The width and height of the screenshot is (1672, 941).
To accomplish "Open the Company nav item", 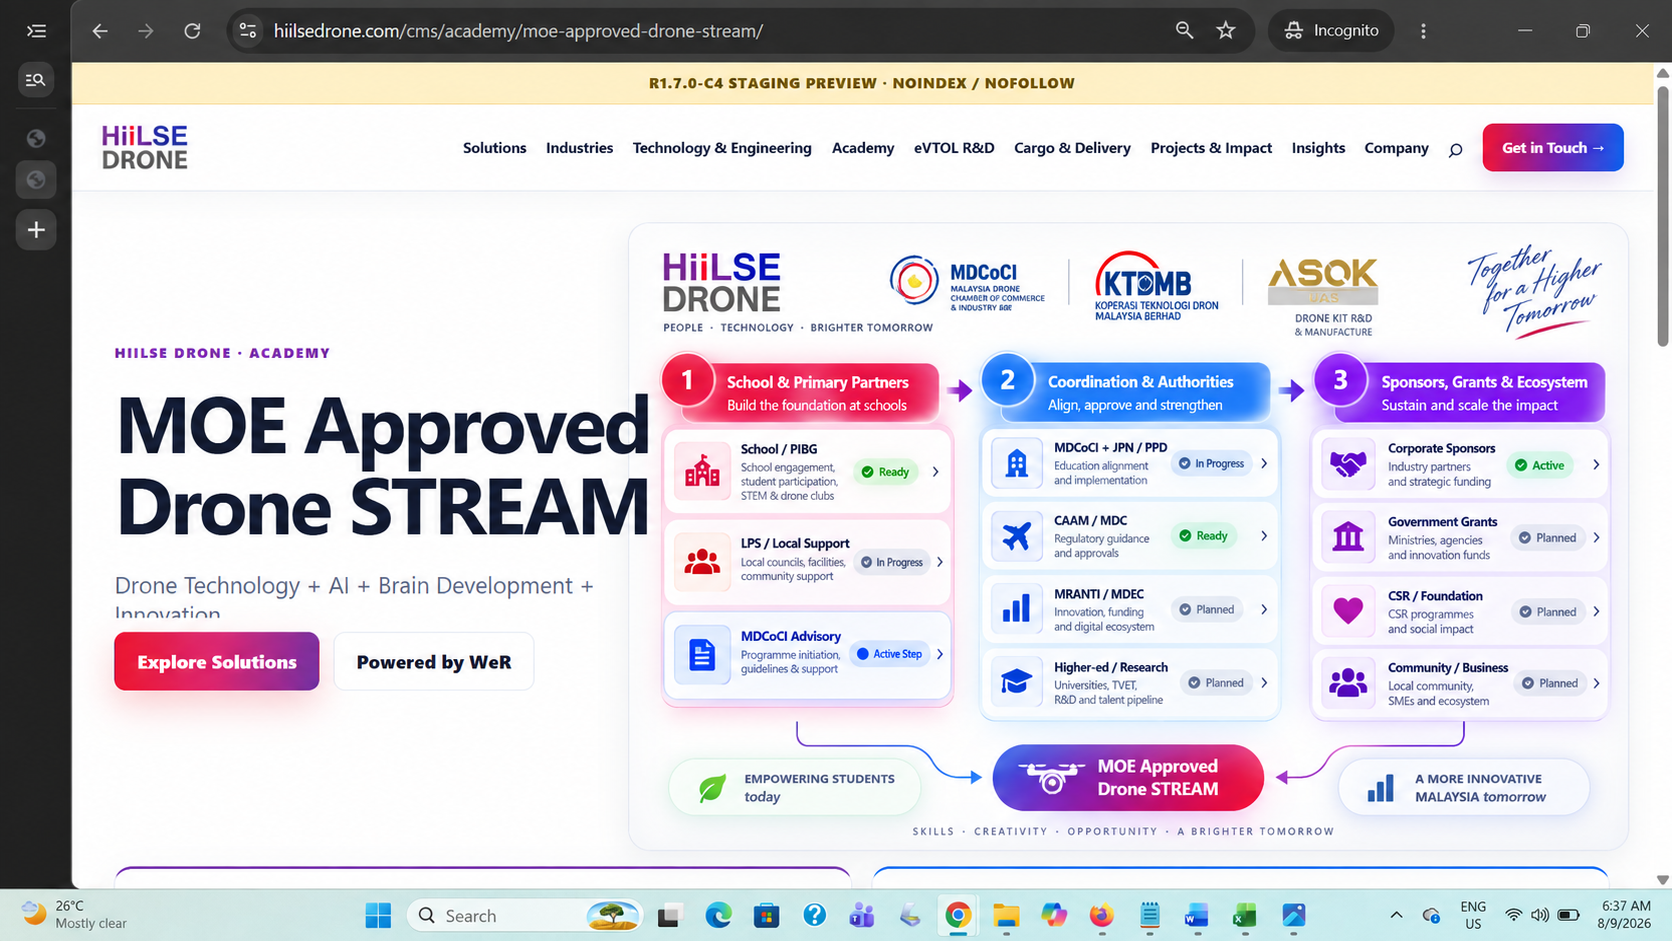I will click(1396, 148).
